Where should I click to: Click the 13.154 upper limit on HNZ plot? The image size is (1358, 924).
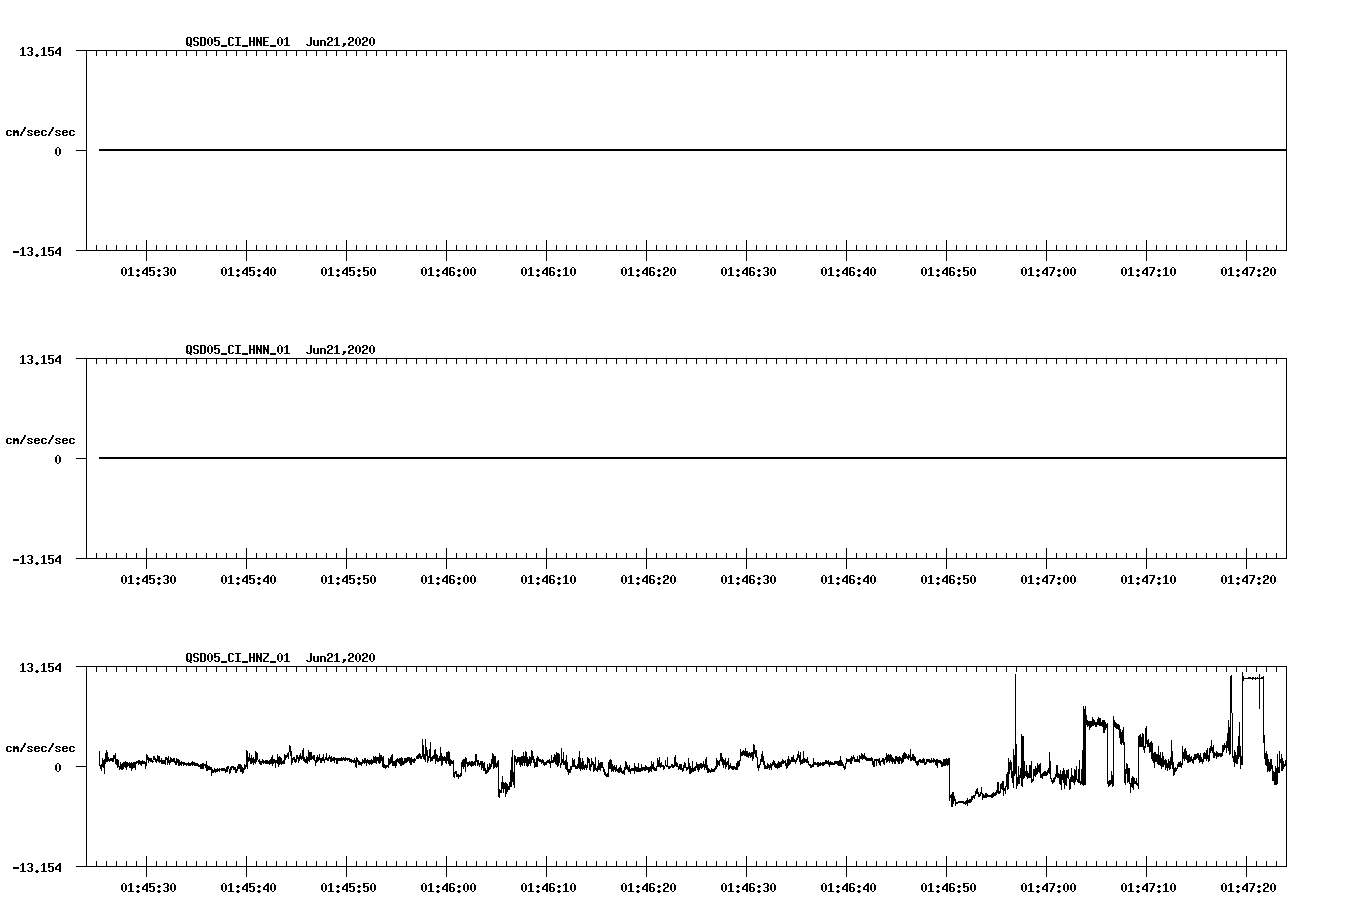click(40, 667)
